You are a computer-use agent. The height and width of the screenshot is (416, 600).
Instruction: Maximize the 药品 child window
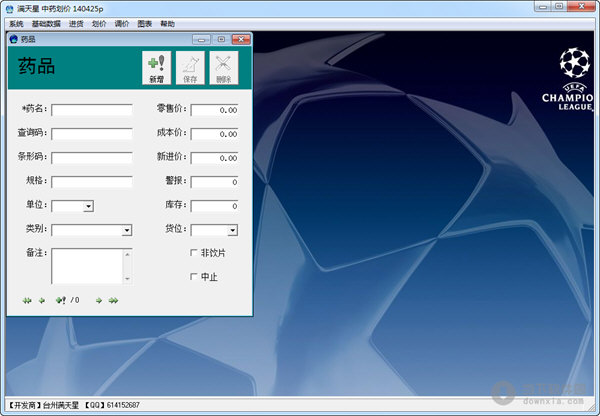tap(221, 39)
